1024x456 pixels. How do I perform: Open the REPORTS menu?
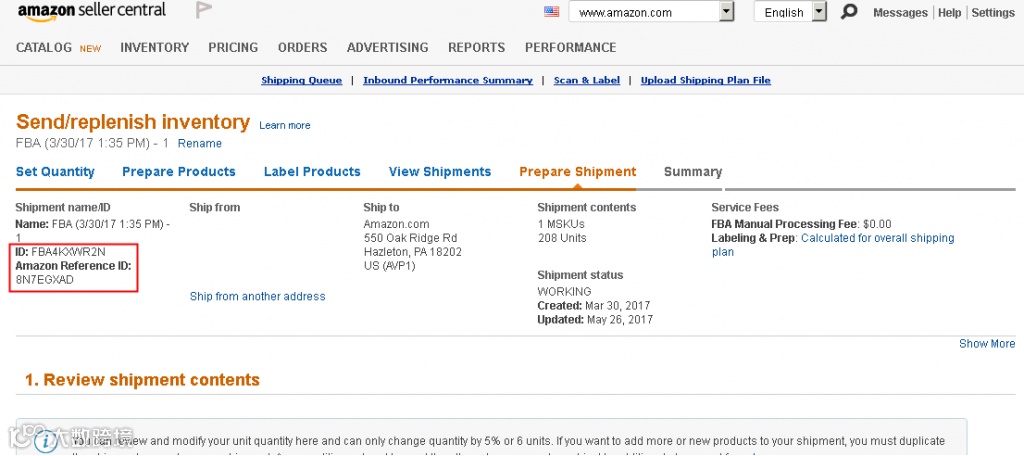coord(476,47)
